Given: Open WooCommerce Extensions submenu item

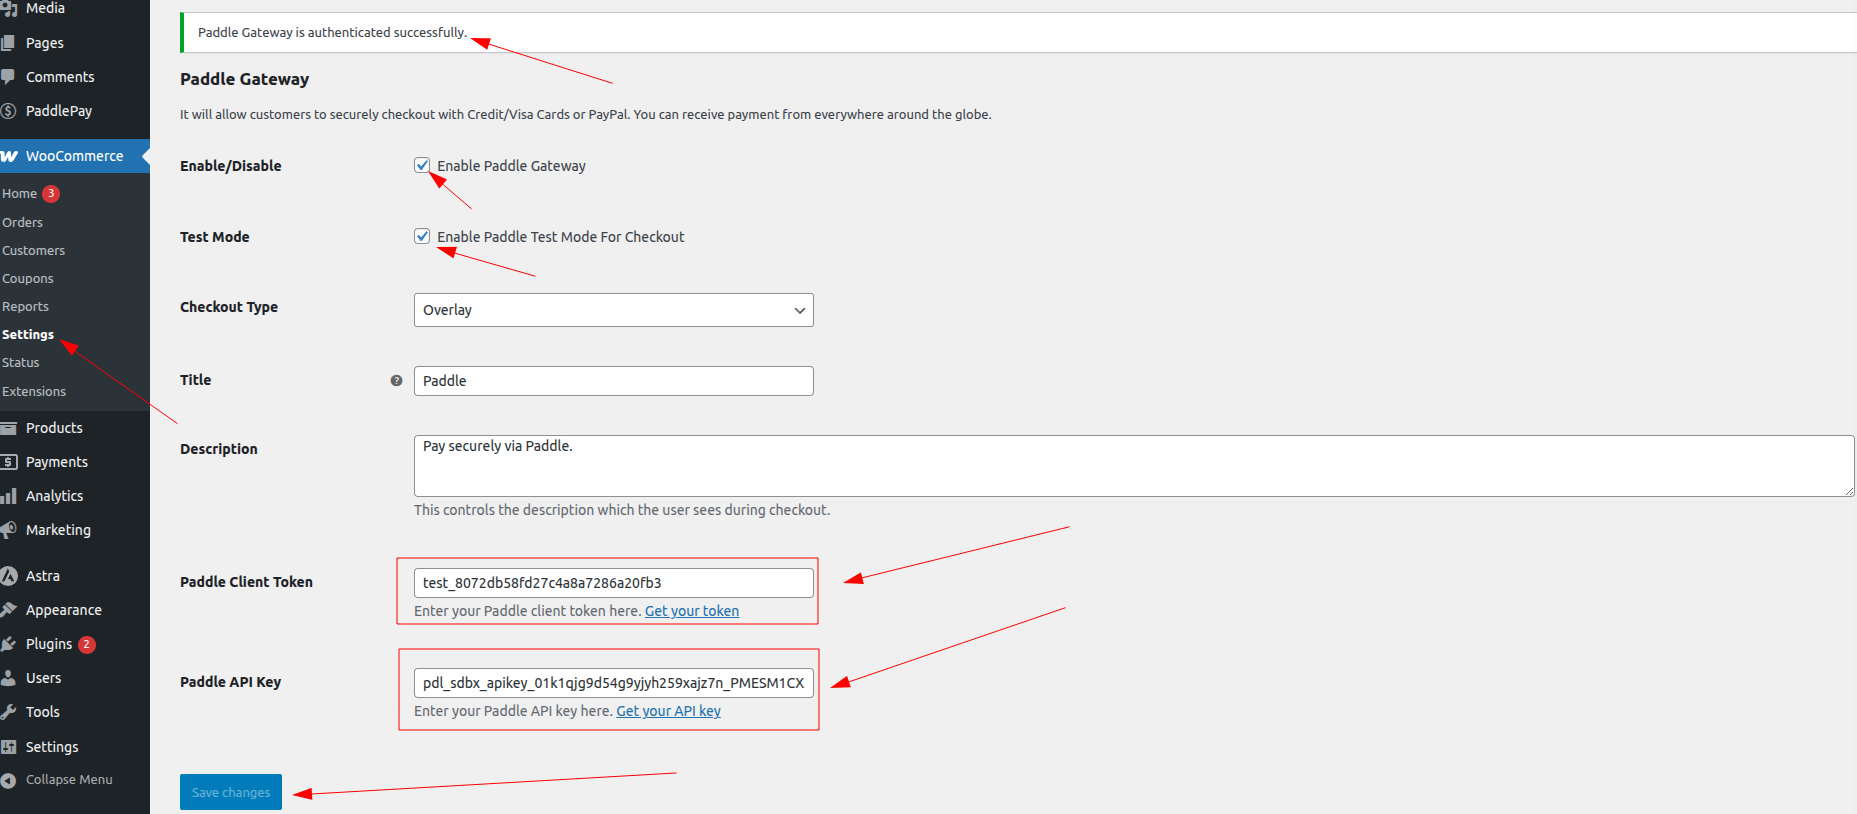Looking at the screenshot, I should (33, 392).
